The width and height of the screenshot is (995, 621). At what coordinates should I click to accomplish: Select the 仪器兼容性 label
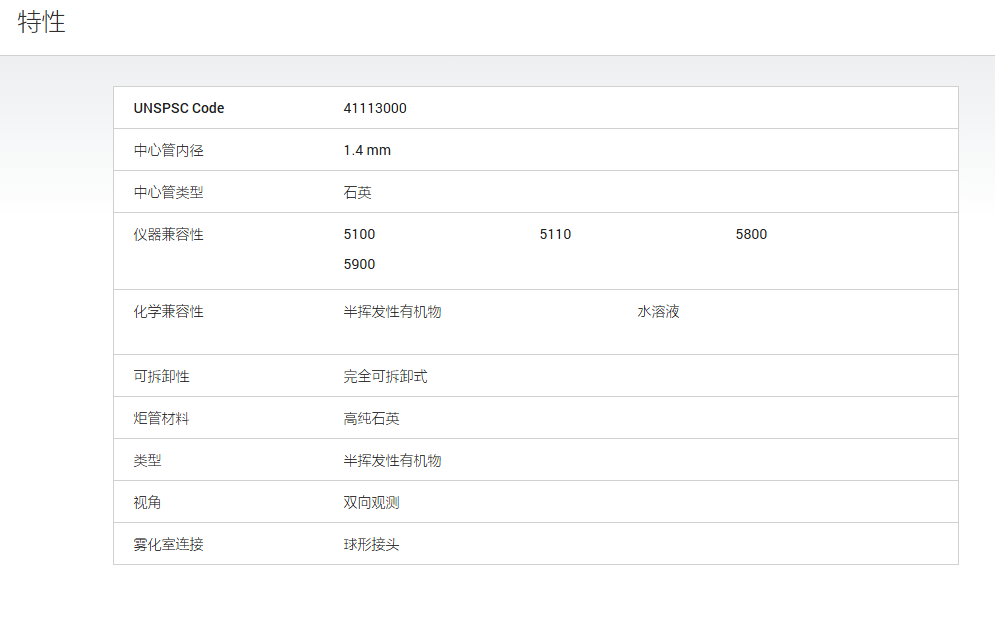[x=168, y=235]
